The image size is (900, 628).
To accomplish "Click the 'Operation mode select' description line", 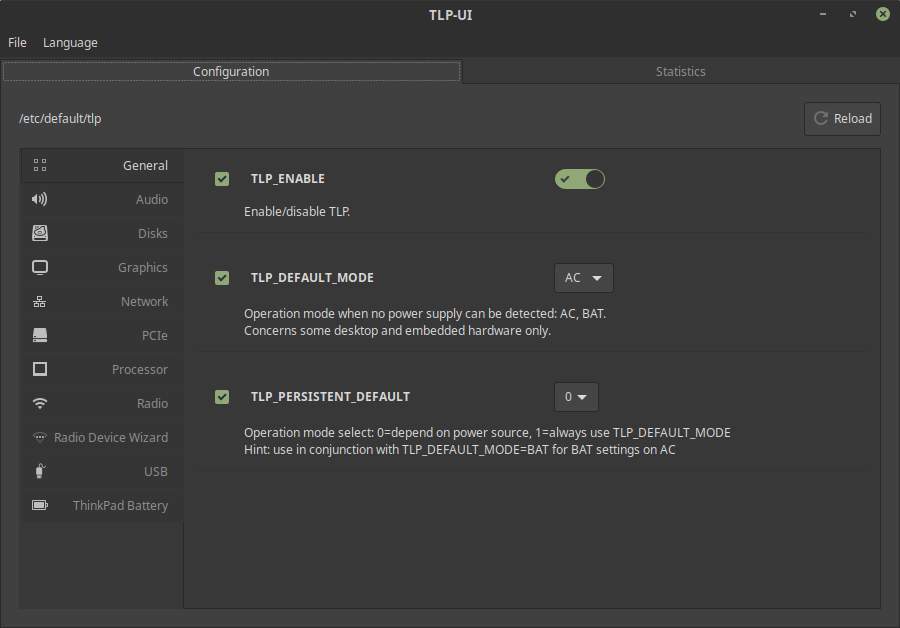I will point(487,432).
